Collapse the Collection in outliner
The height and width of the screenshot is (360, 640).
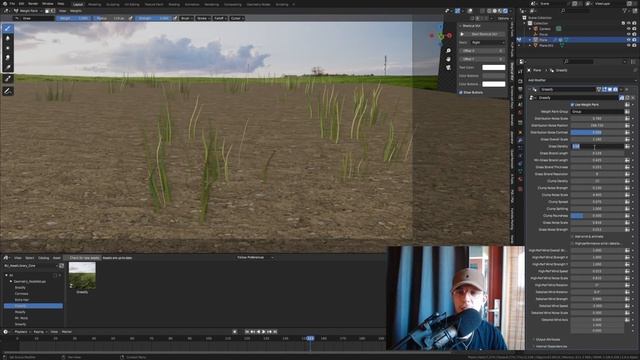point(525,23)
